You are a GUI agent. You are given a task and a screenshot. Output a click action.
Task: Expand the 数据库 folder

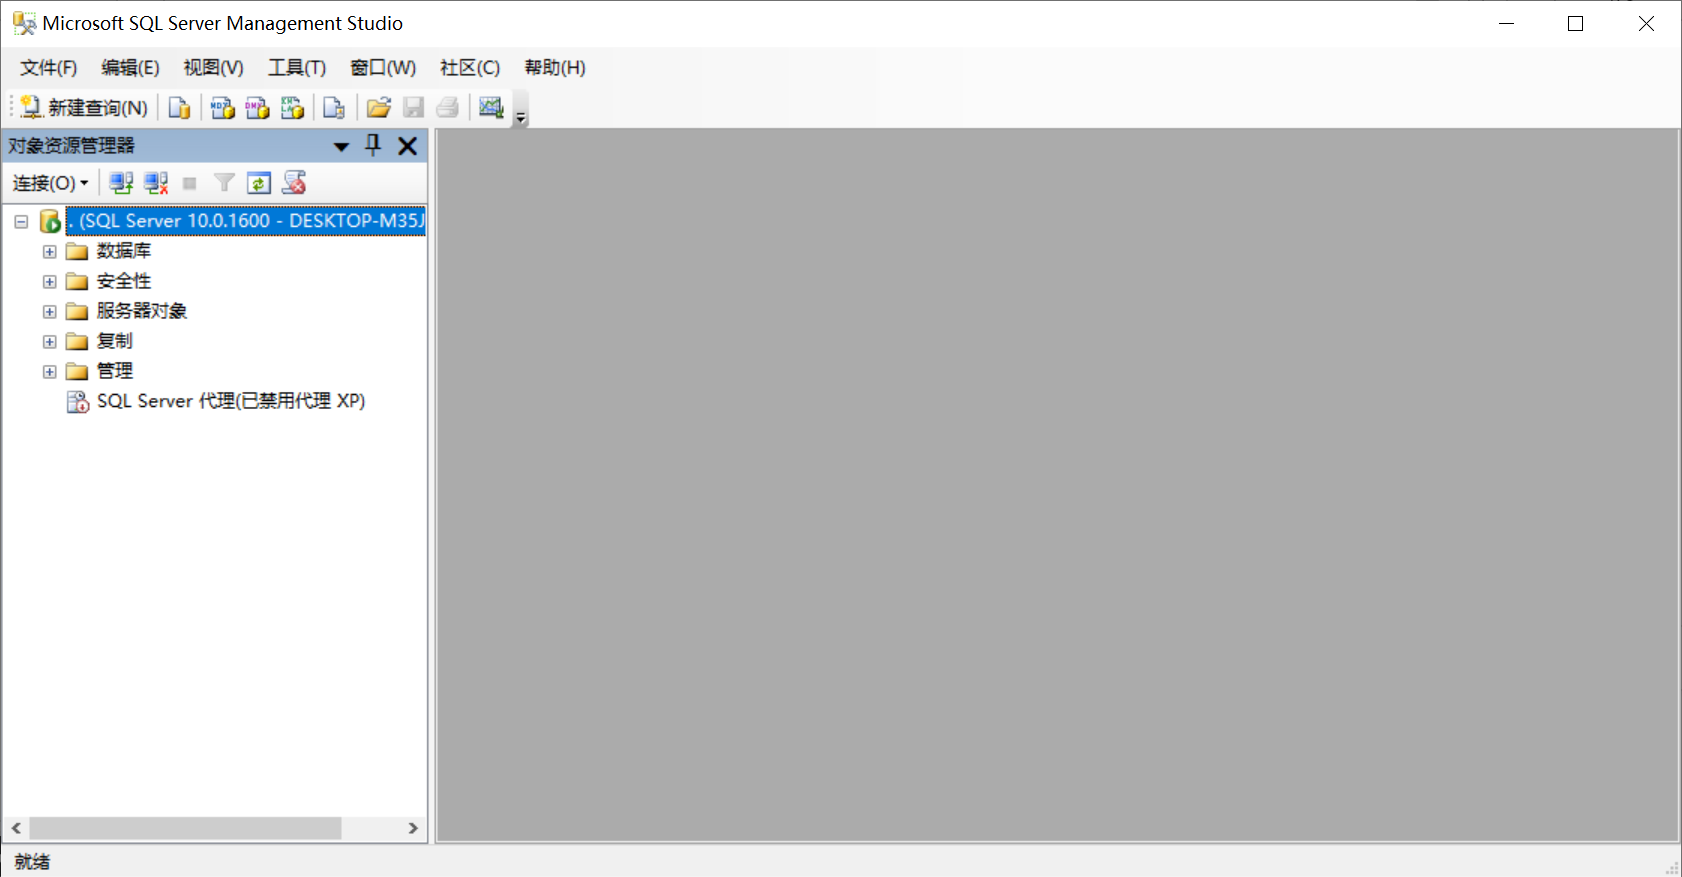coord(49,251)
